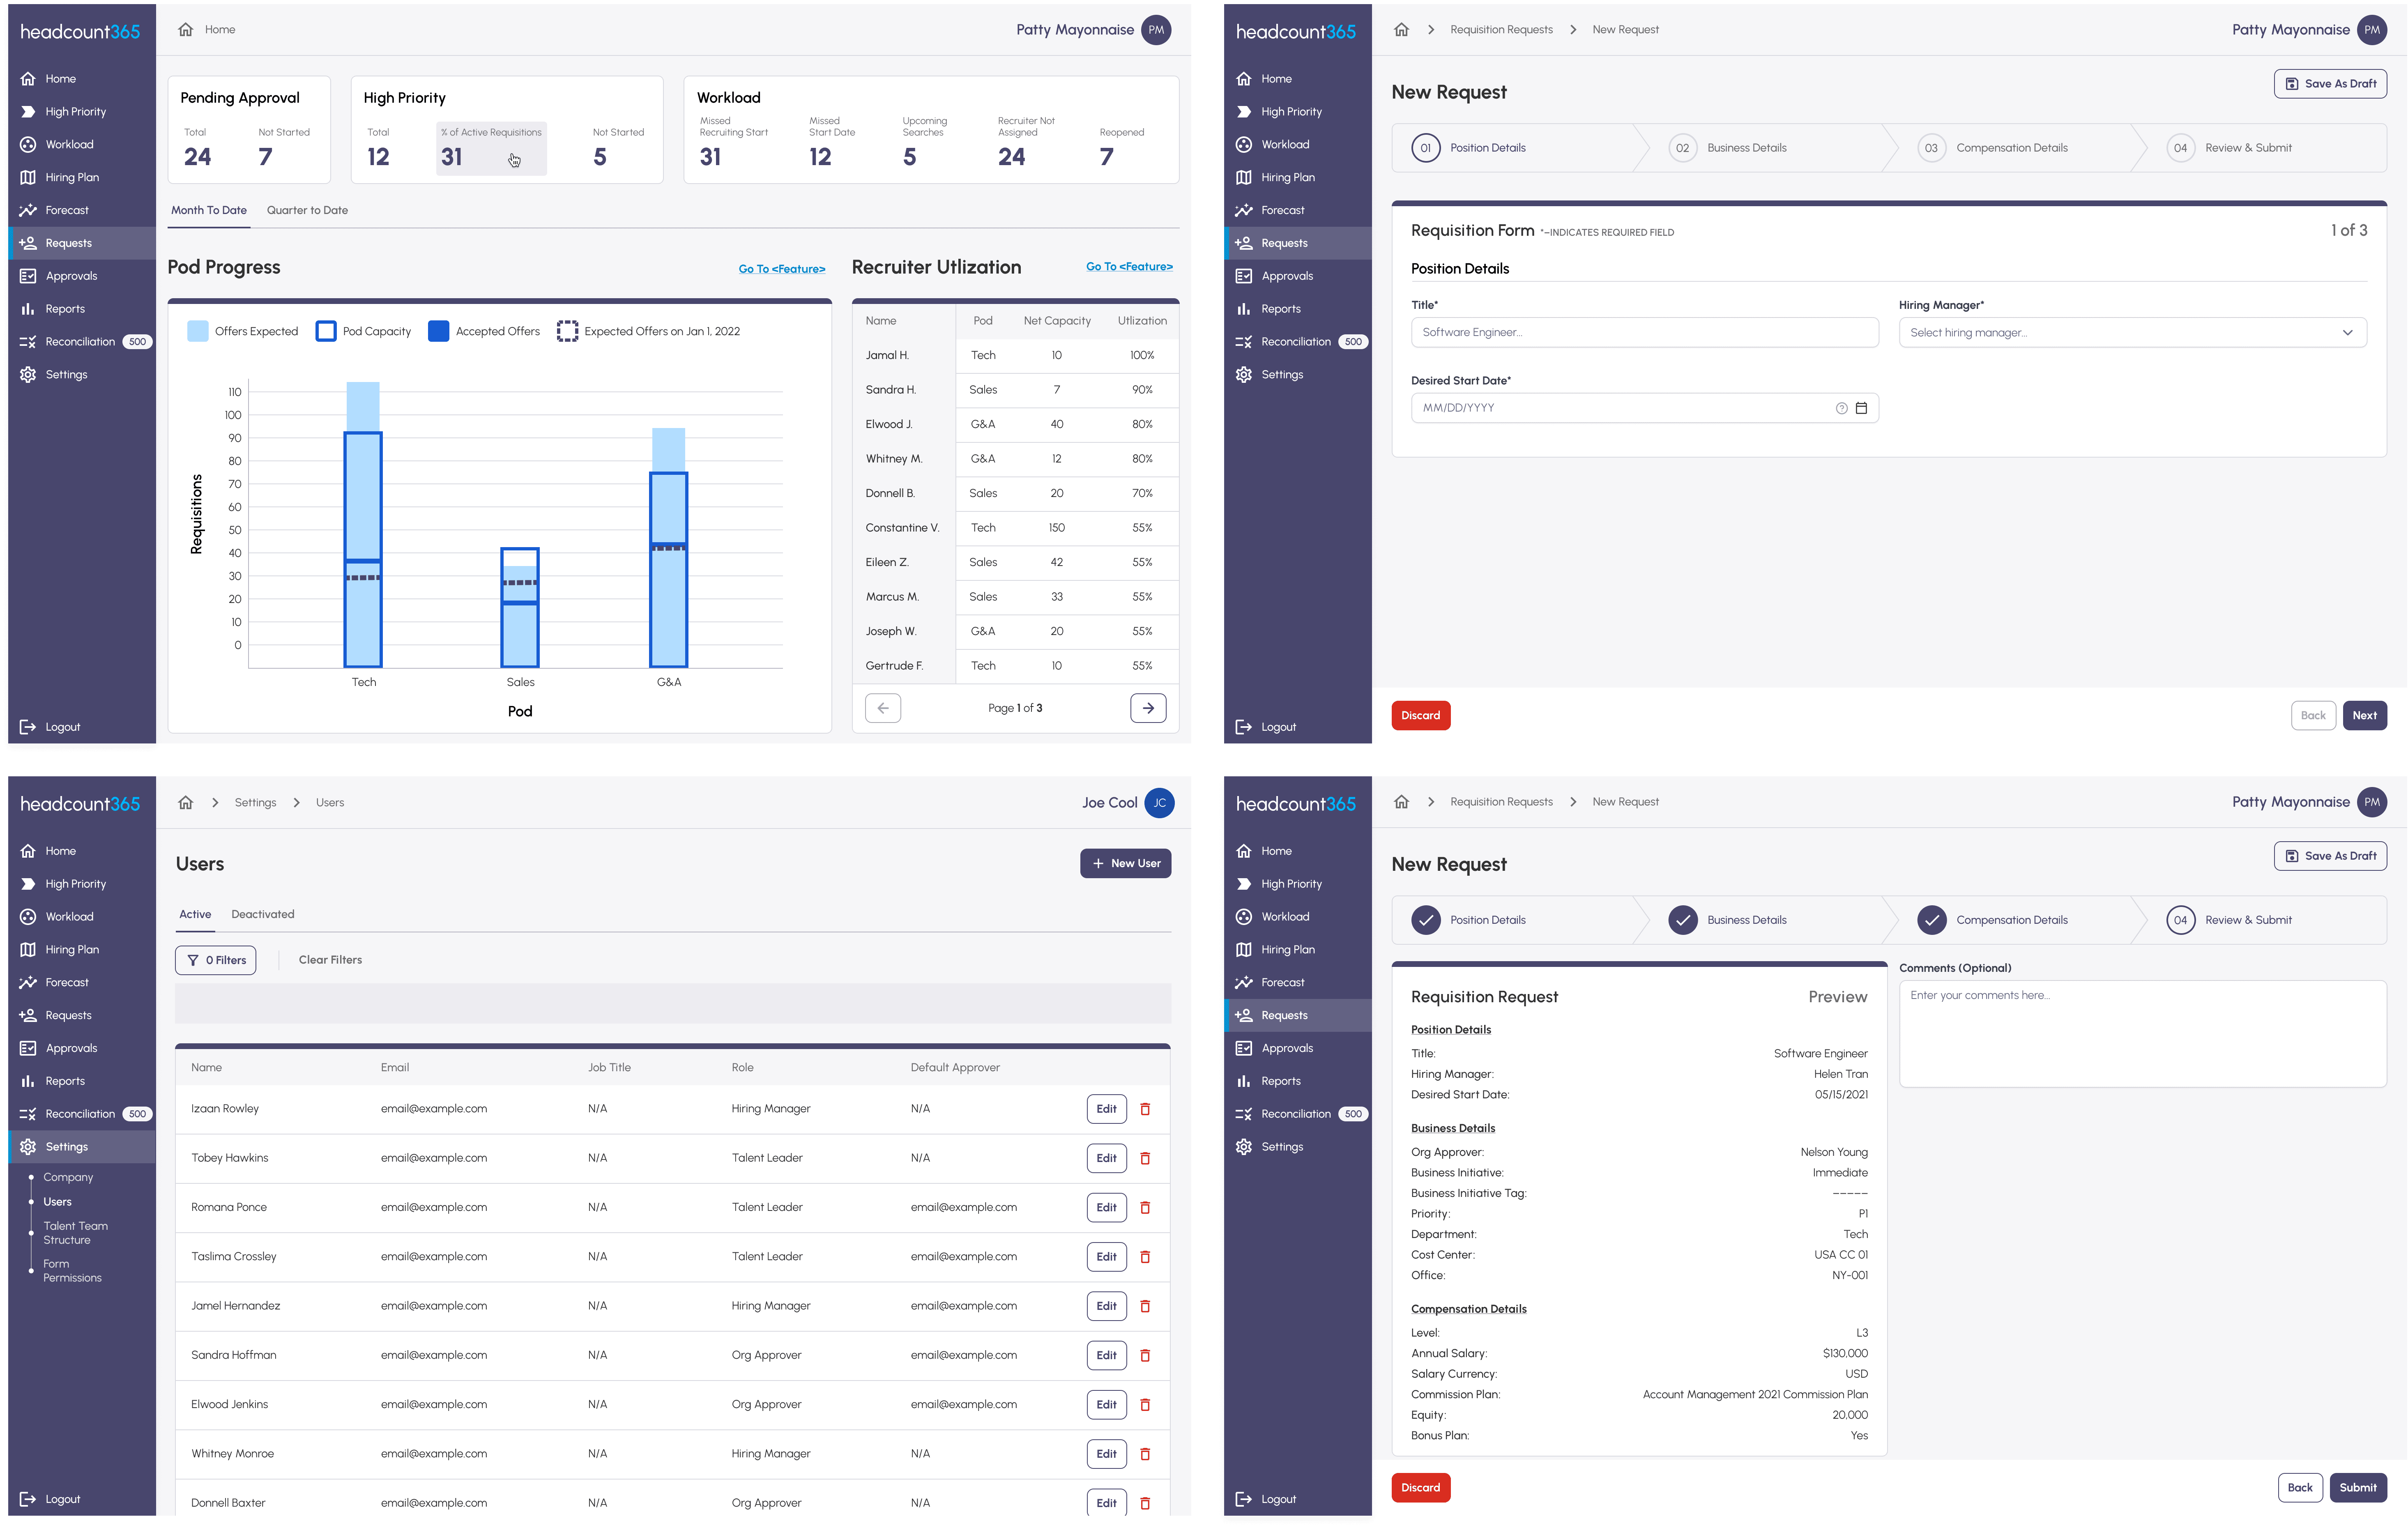Click the home breadcrumb icon on the preview screen

click(x=1401, y=802)
